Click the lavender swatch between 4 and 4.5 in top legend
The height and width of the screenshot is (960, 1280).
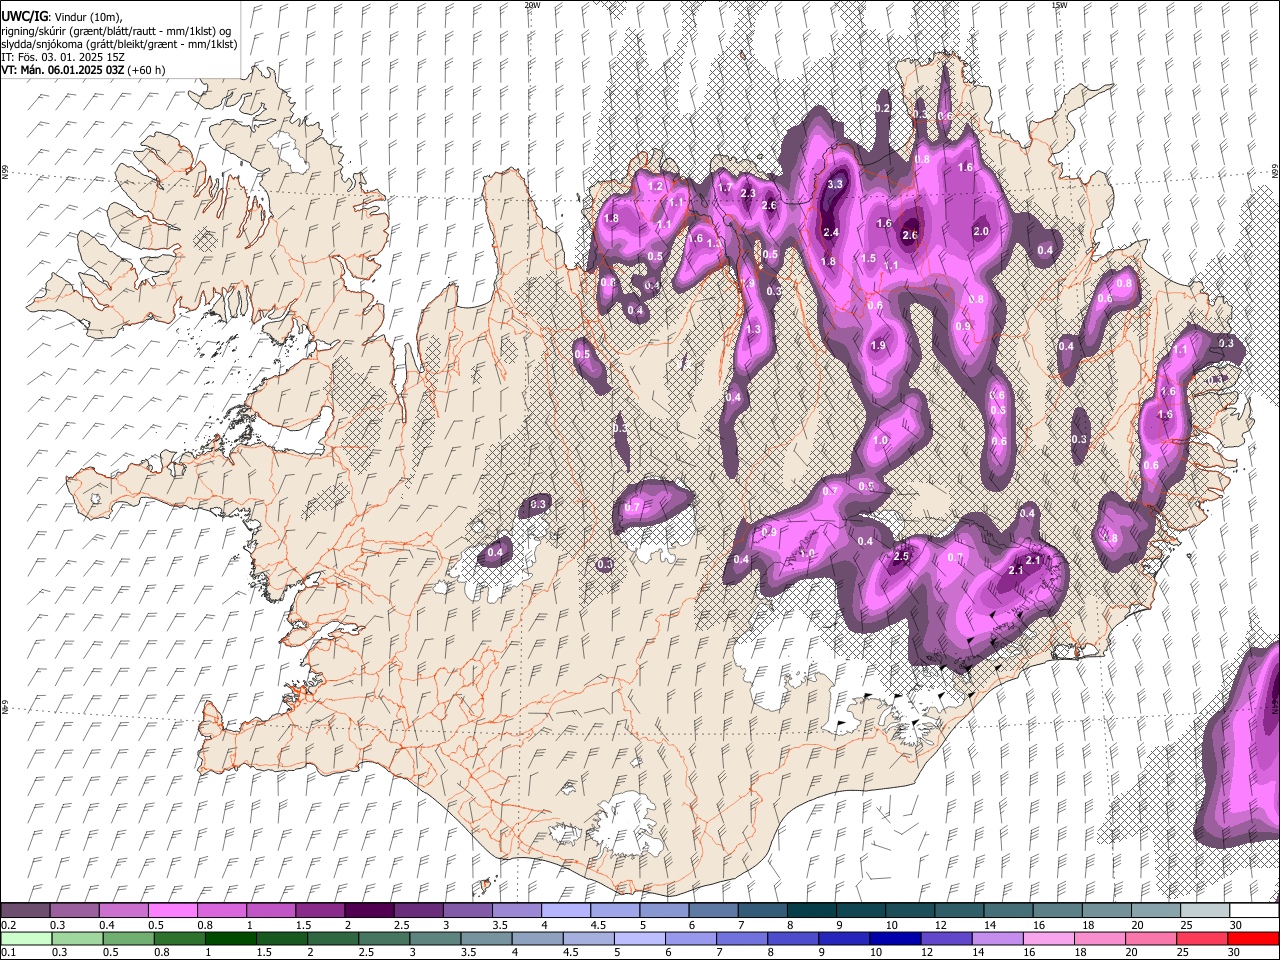coord(565,911)
